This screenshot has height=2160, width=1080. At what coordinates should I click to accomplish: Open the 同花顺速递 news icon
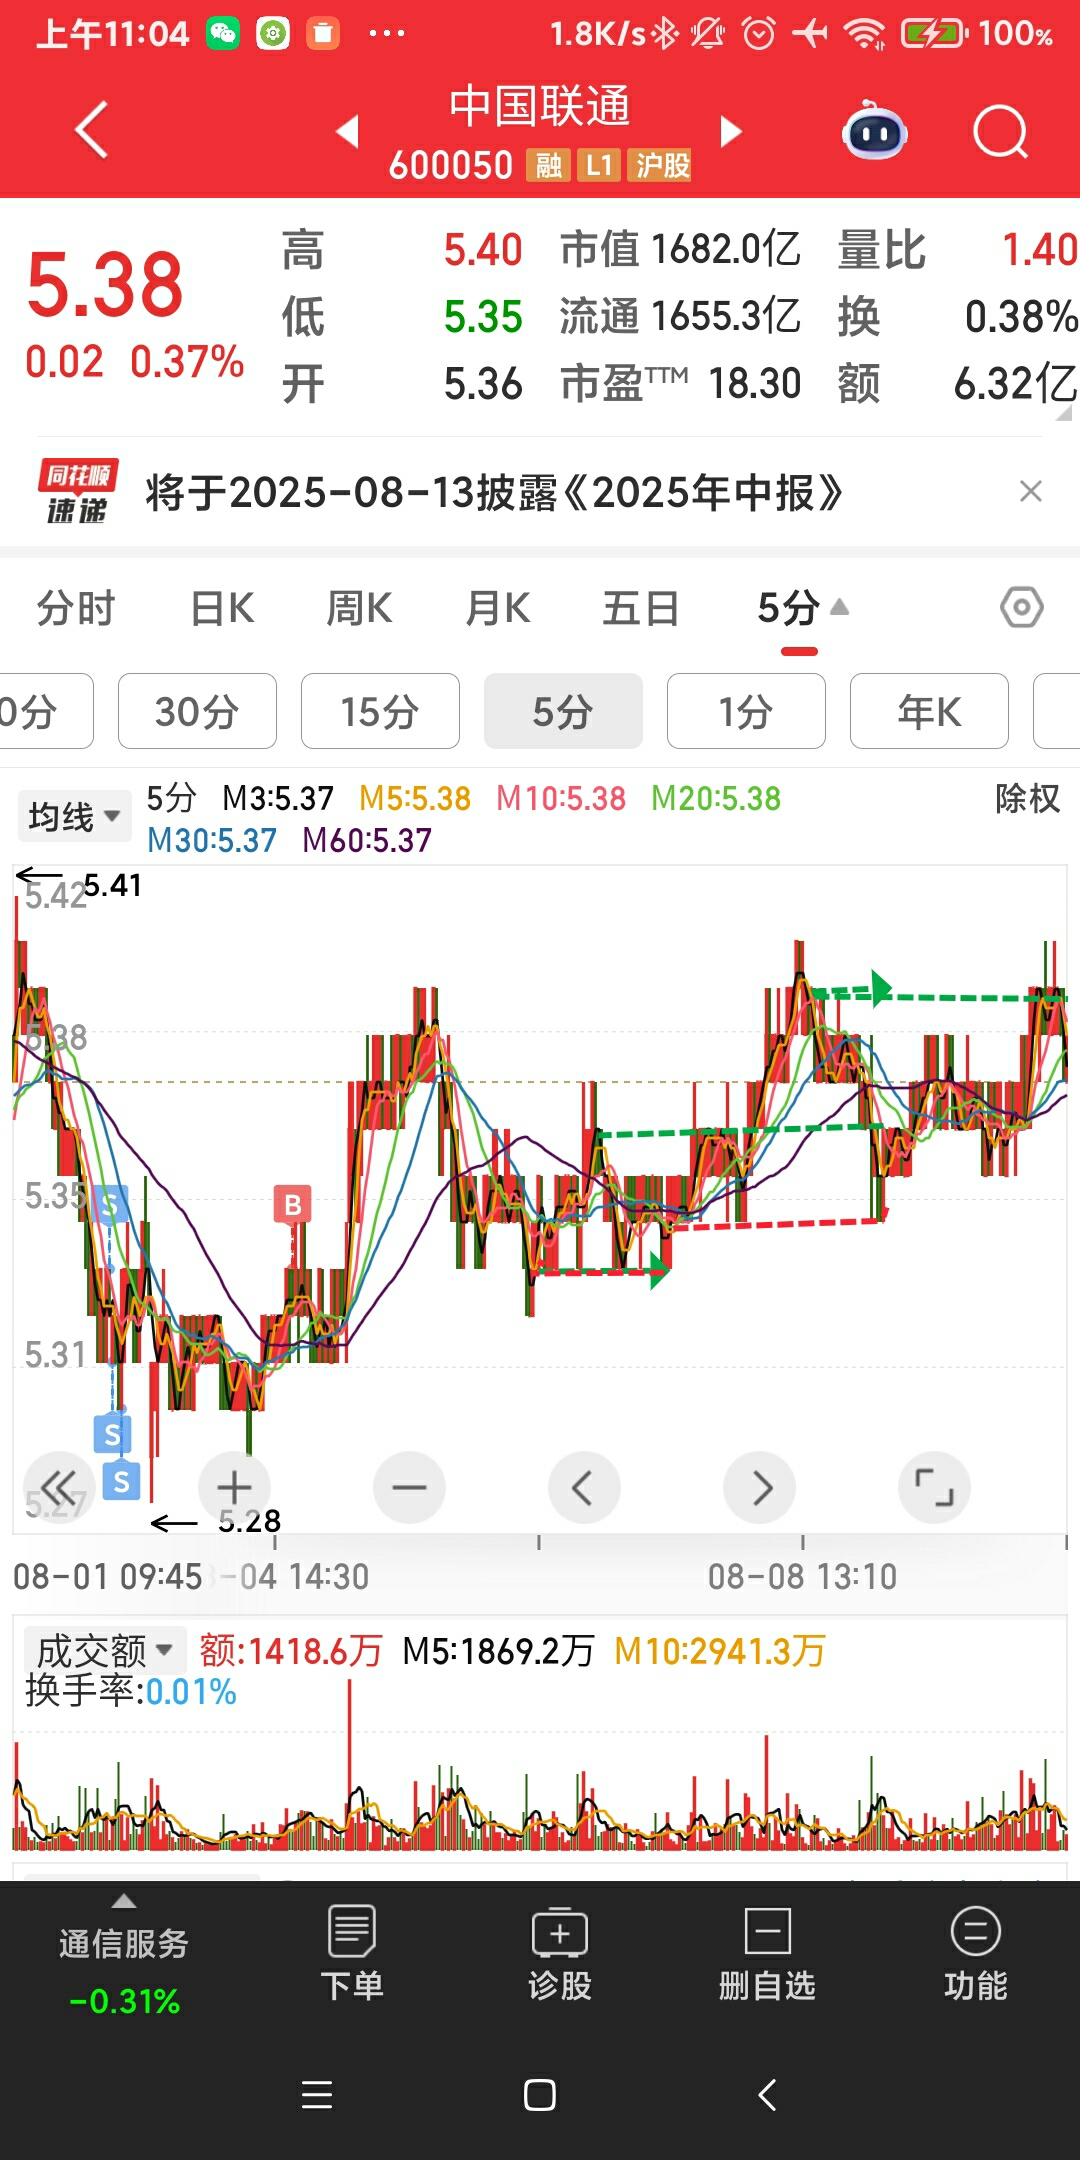[78, 491]
